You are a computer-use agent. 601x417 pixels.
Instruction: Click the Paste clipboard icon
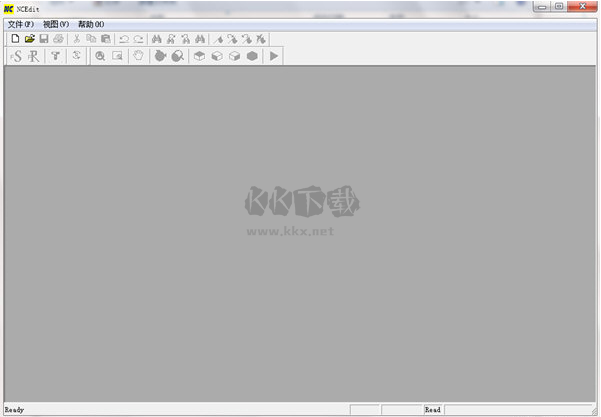point(105,39)
